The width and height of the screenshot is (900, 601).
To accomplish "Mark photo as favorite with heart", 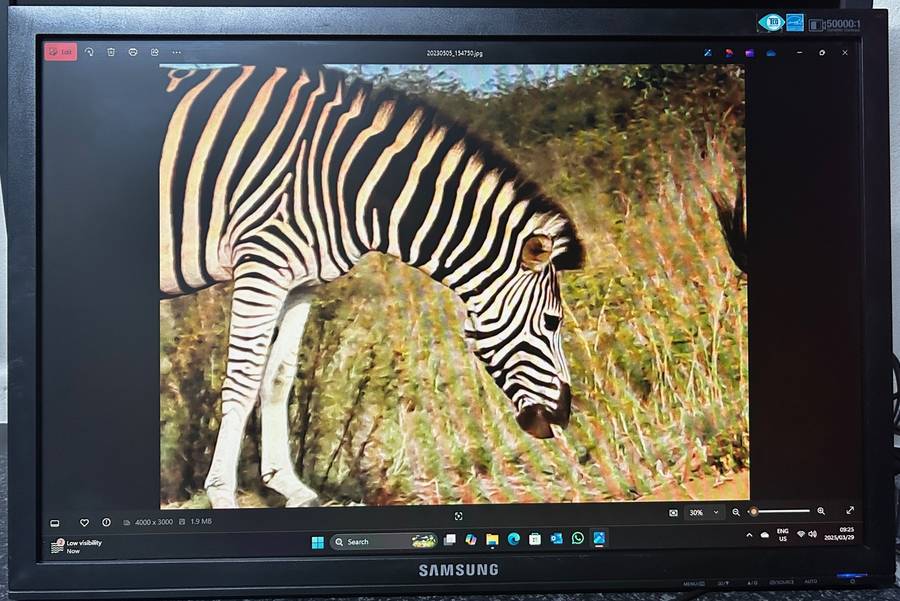I will 84,522.
